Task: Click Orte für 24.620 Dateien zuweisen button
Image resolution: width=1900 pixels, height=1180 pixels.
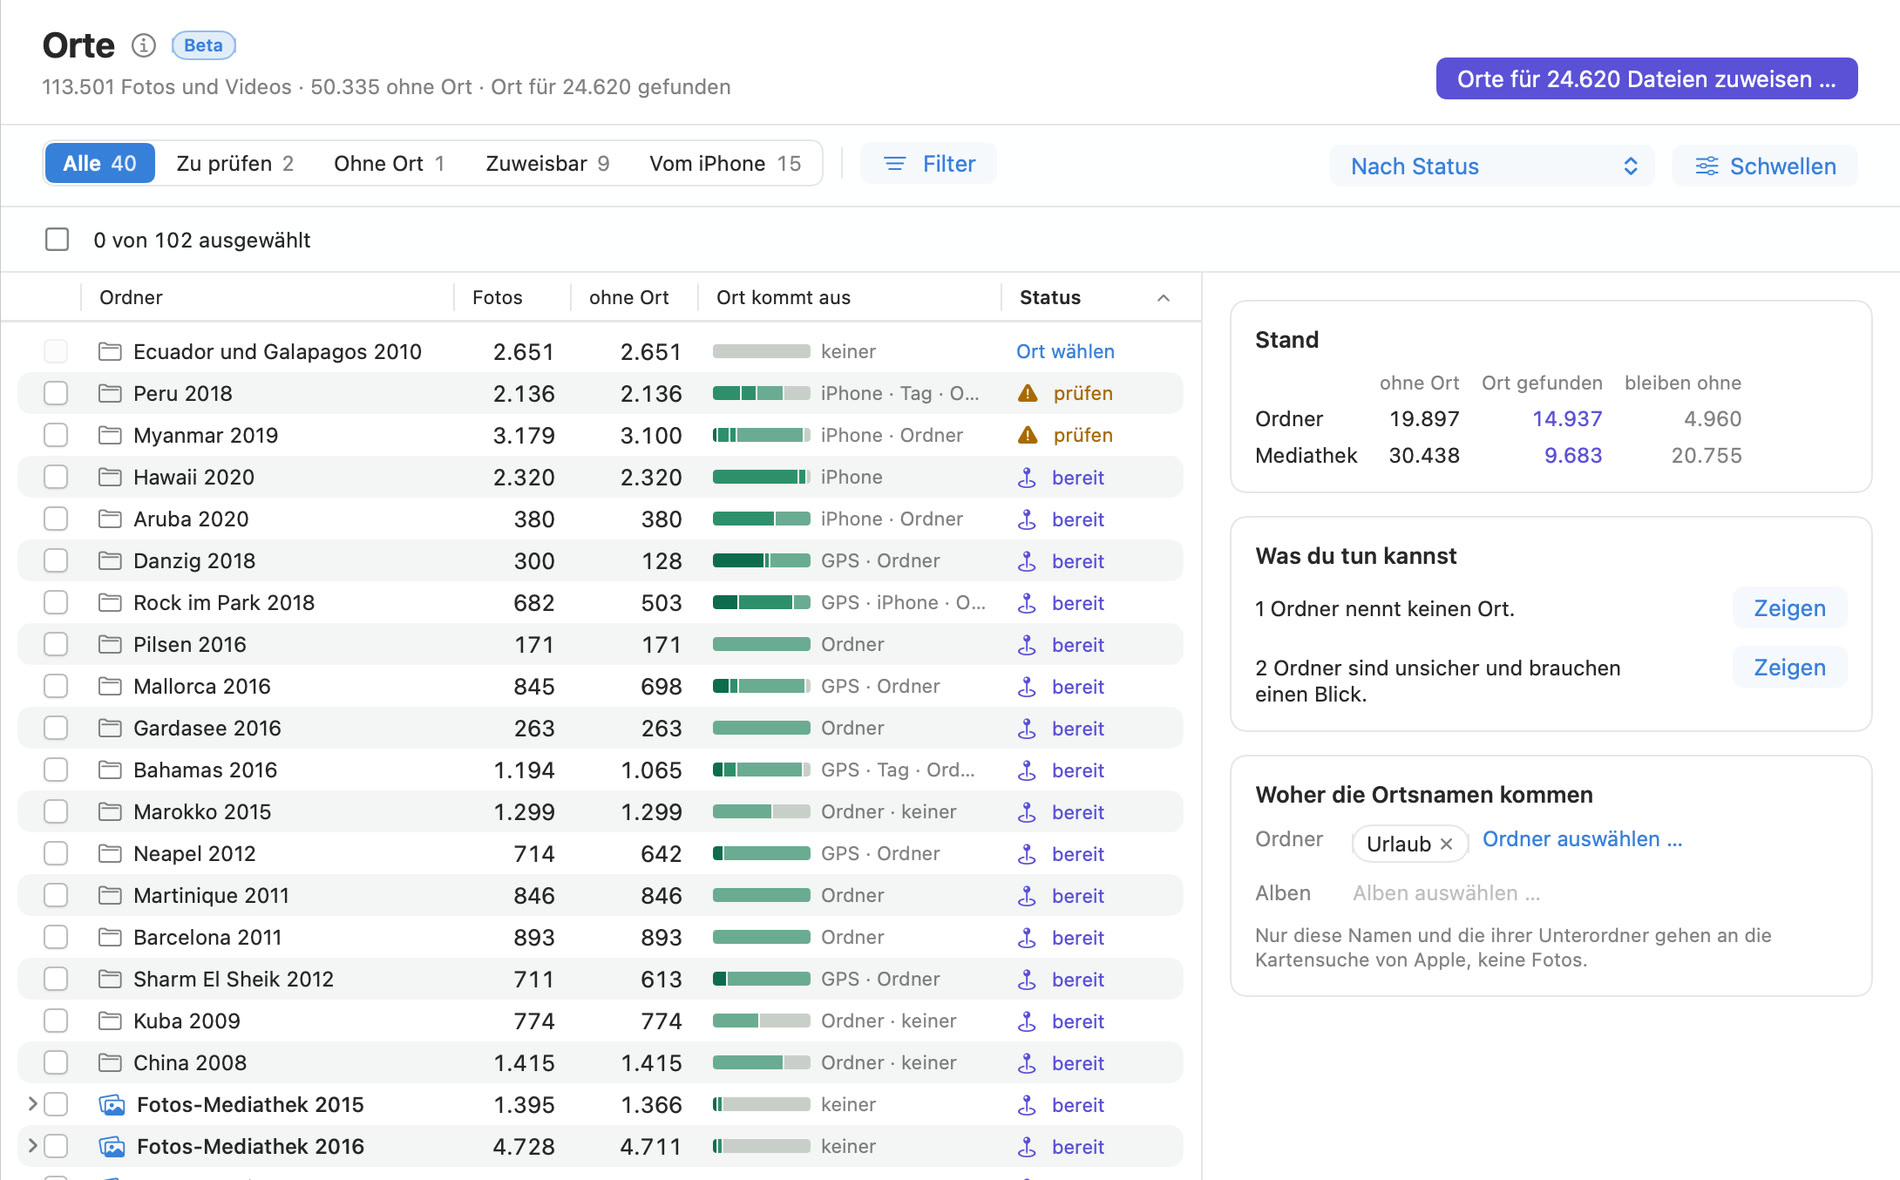Action: coord(1646,79)
